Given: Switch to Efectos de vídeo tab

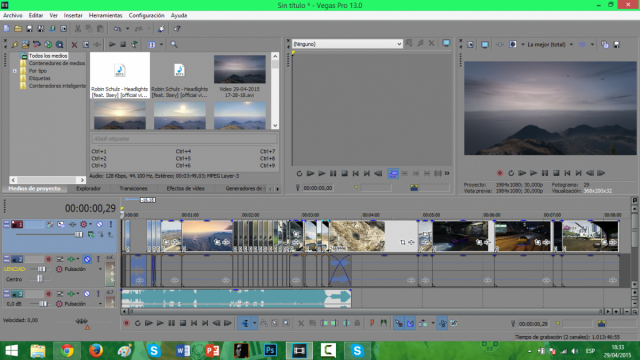Looking at the screenshot, I should click(x=185, y=189).
